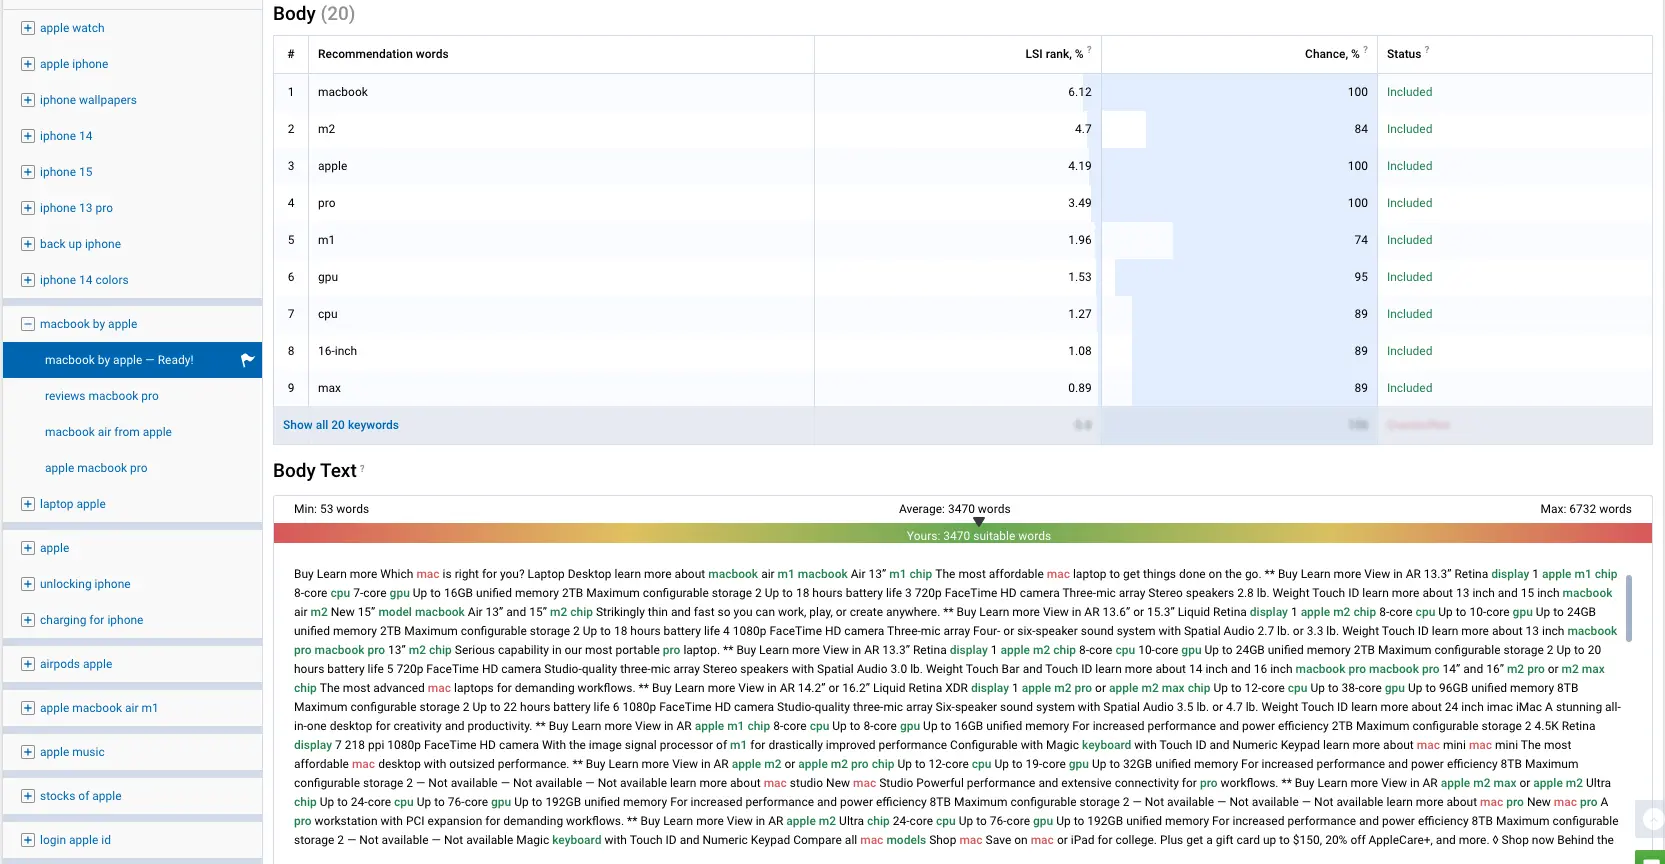This screenshot has width=1665, height=864.
Task: Select the 'm2' recommendation word
Action: tap(327, 129)
